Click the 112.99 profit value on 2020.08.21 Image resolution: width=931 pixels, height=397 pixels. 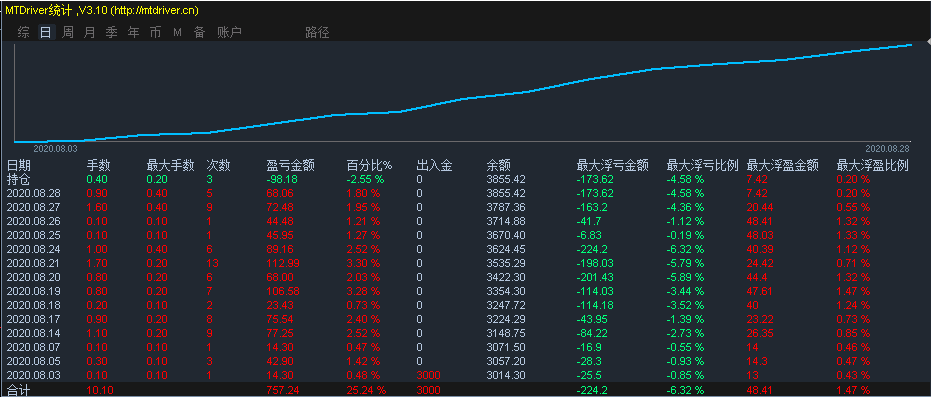click(283, 263)
